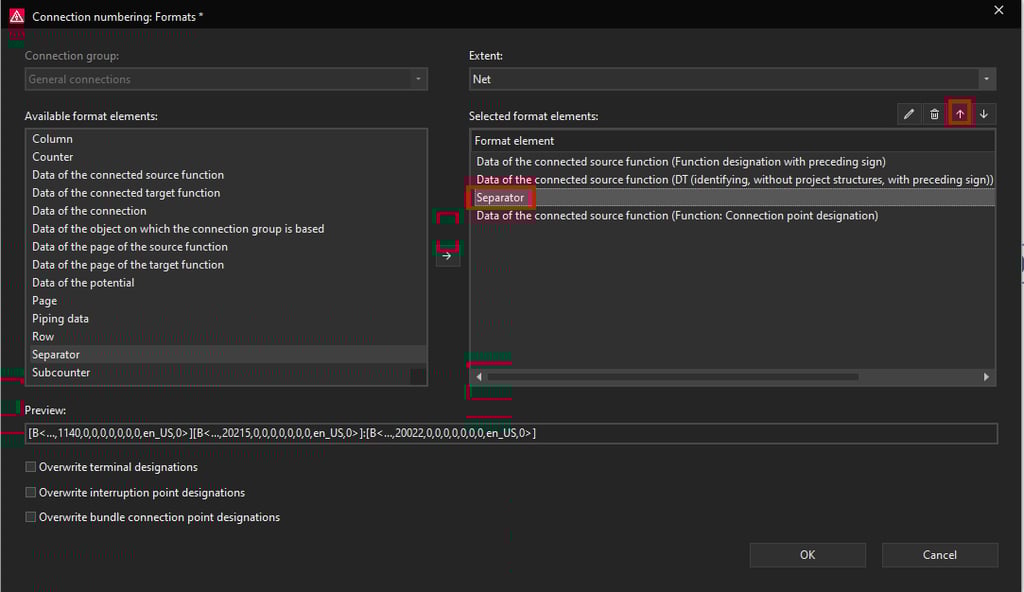
Task: Add element with right-arrow transfer button
Action: click(x=447, y=256)
